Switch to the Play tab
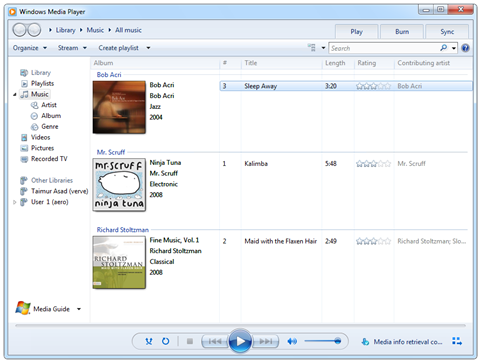Screen dimensions: 480x363 [x=356, y=32]
